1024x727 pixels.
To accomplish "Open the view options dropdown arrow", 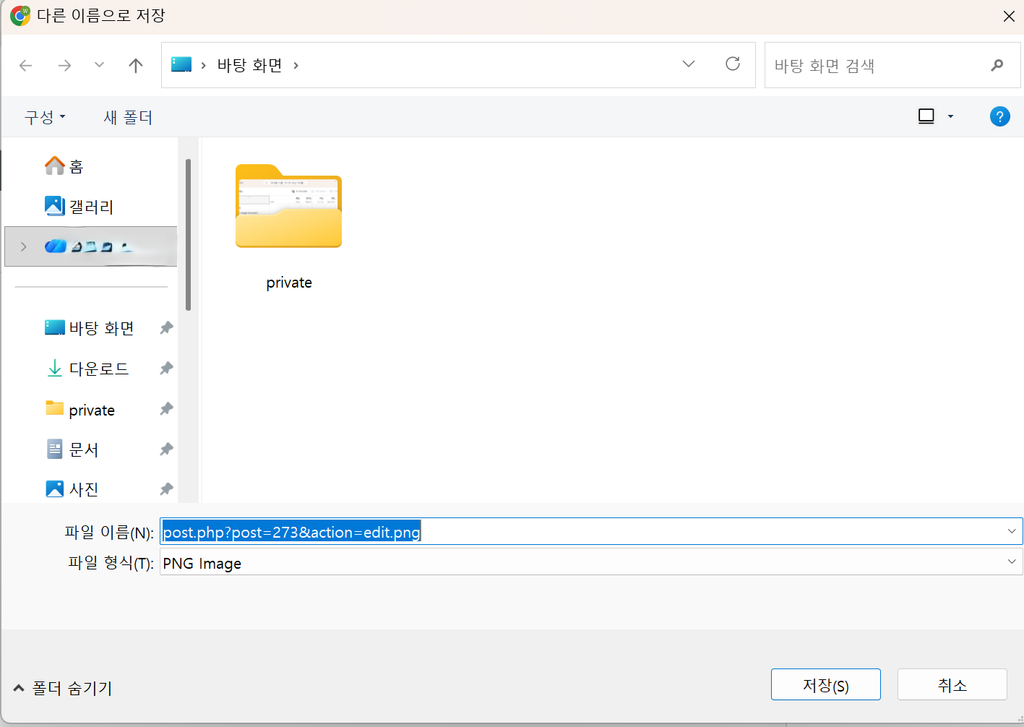I will tap(950, 117).
